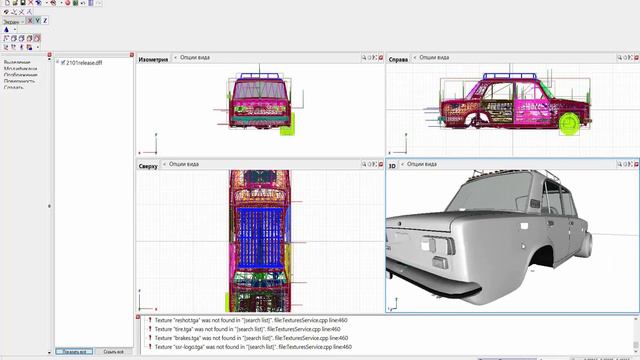Toggle the Z axis button

click(45, 20)
